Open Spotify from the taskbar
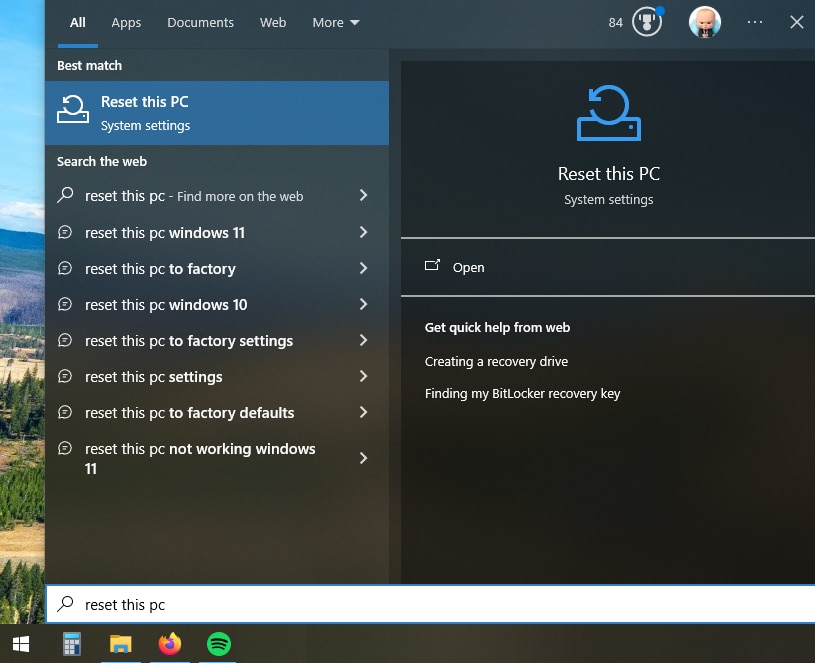815x663 pixels. 218,645
